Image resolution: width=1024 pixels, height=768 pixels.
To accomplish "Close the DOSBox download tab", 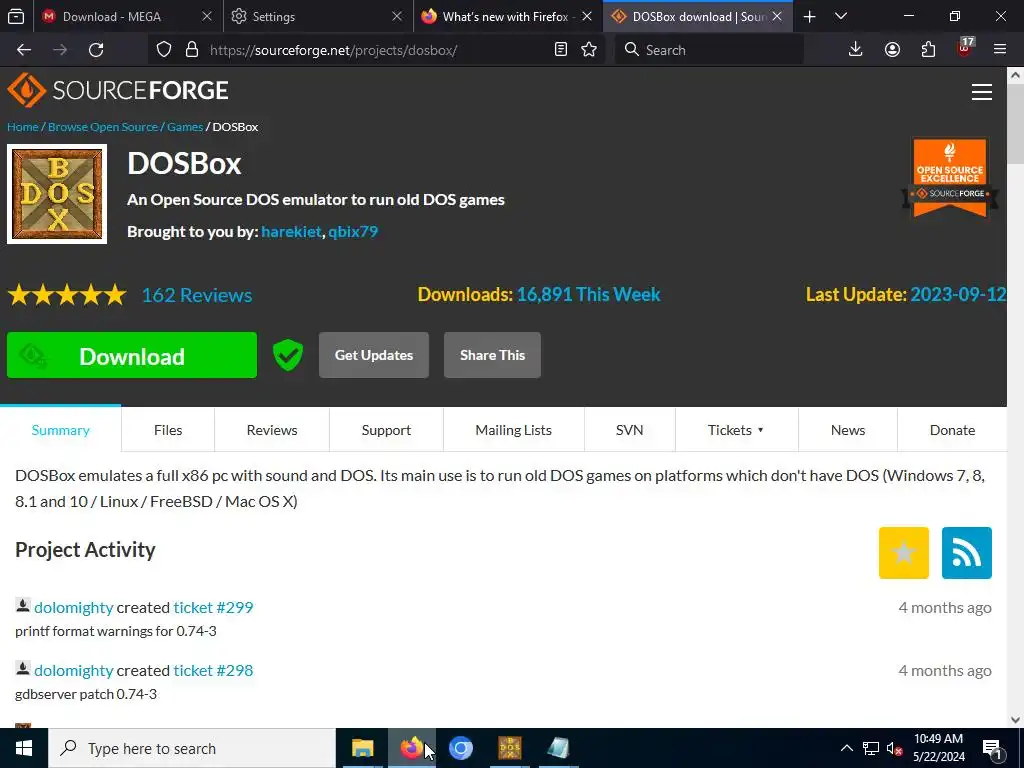I will tap(777, 16).
